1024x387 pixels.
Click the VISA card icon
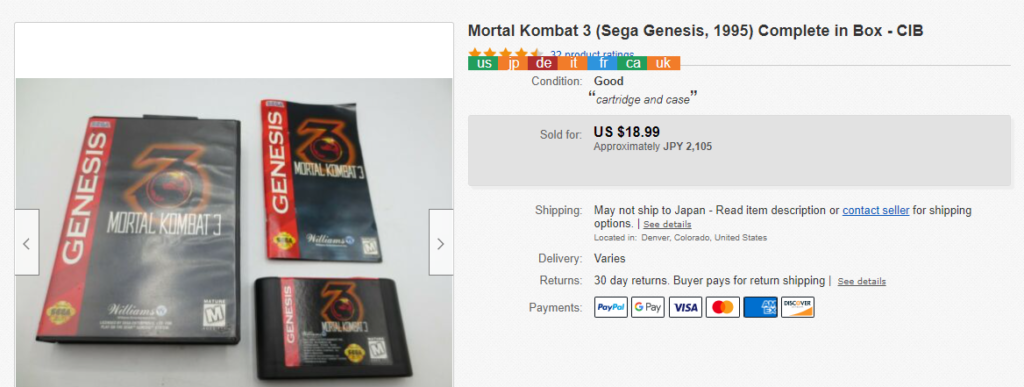click(x=686, y=307)
